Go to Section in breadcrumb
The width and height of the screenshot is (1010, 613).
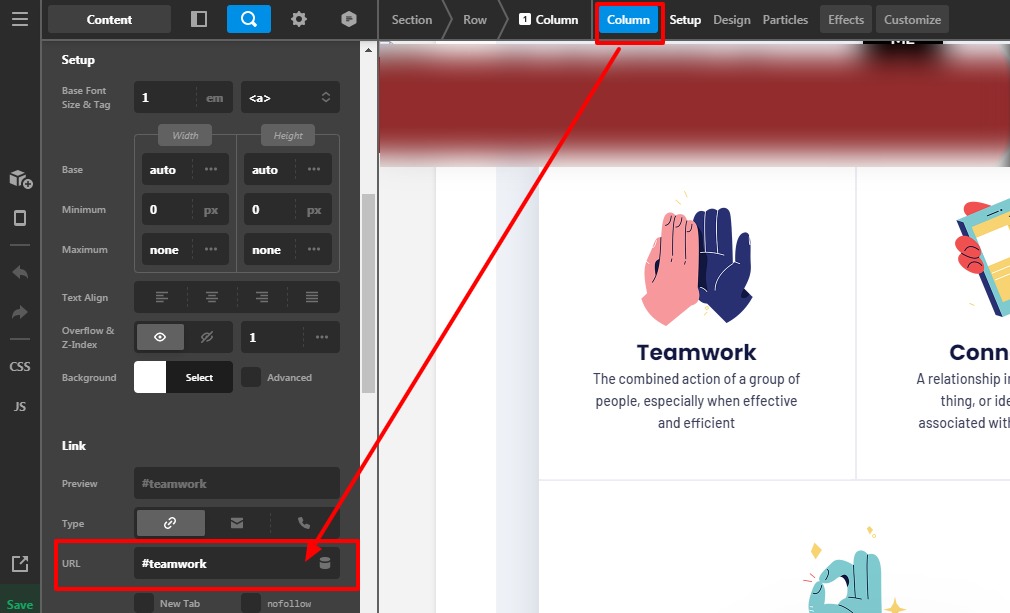tap(412, 19)
